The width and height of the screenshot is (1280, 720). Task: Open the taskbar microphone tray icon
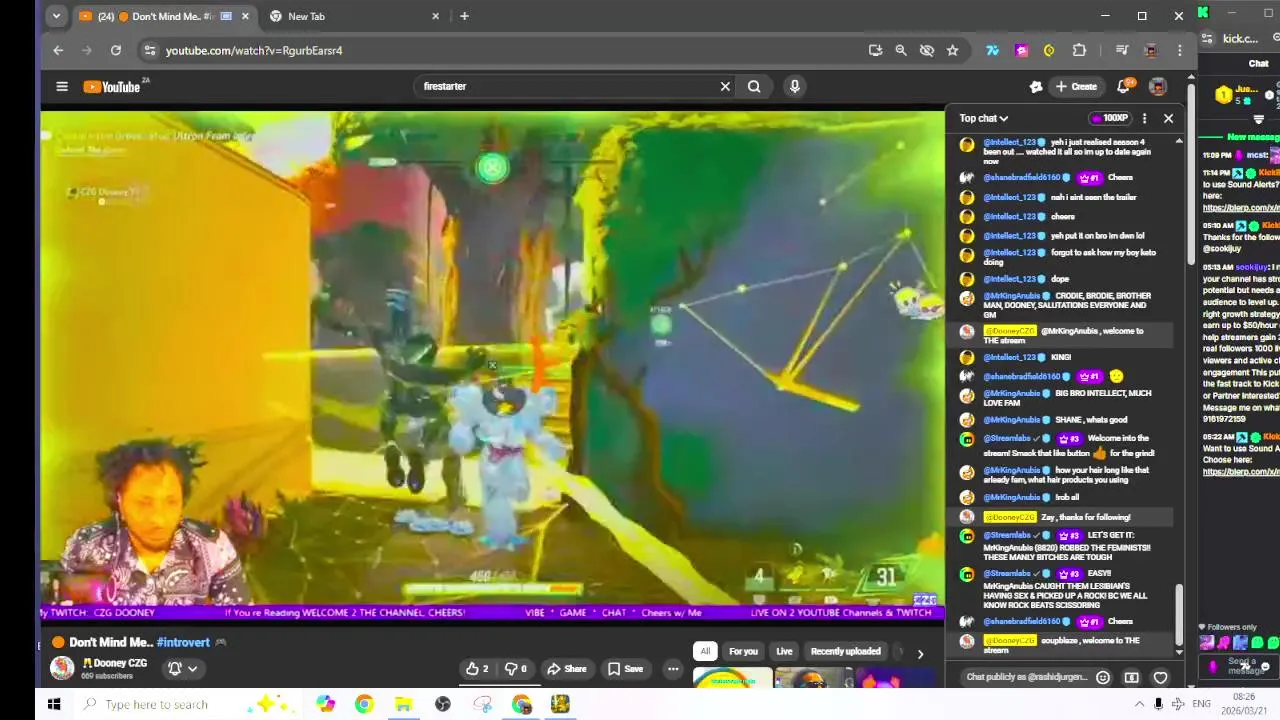coord(1158,704)
